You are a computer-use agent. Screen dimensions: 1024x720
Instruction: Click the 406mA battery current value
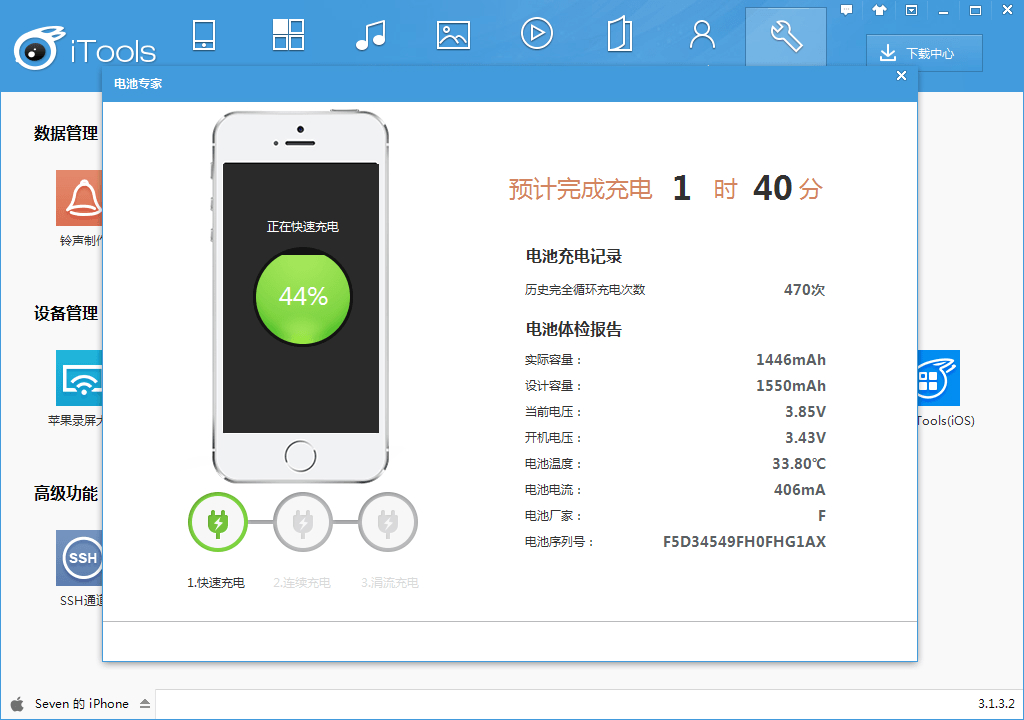(800, 490)
